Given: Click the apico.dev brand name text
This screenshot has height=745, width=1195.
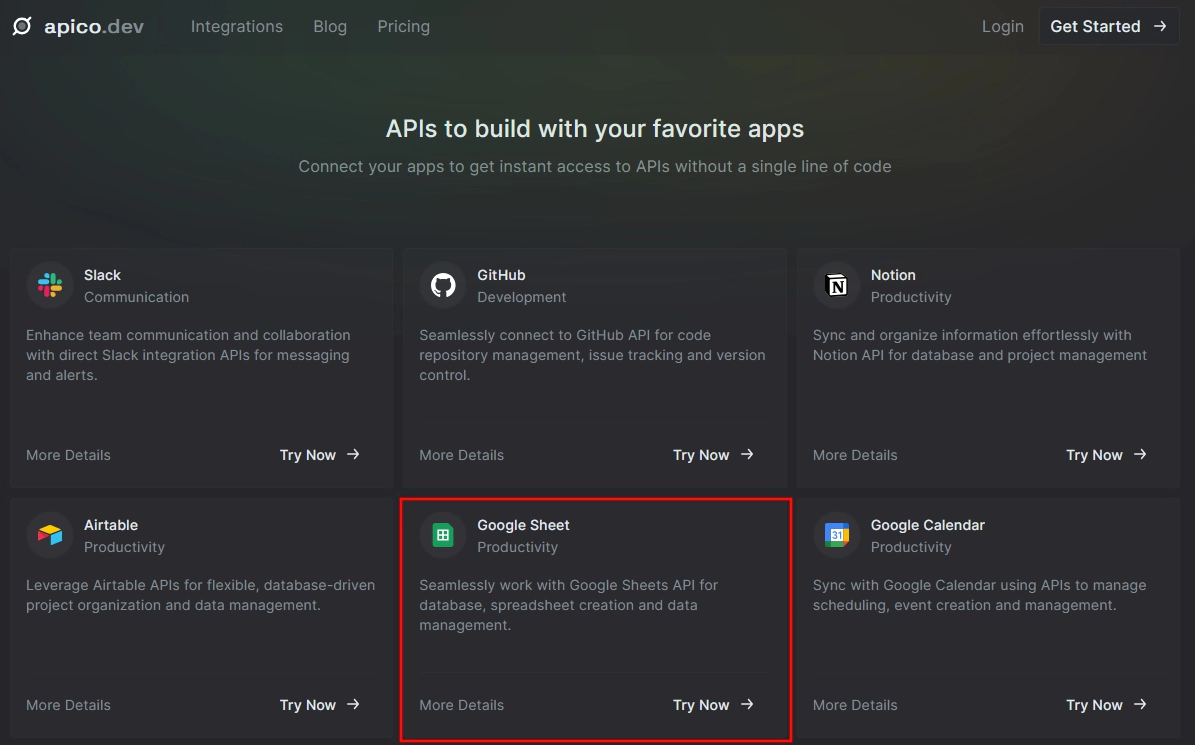Looking at the screenshot, I should [94, 27].
